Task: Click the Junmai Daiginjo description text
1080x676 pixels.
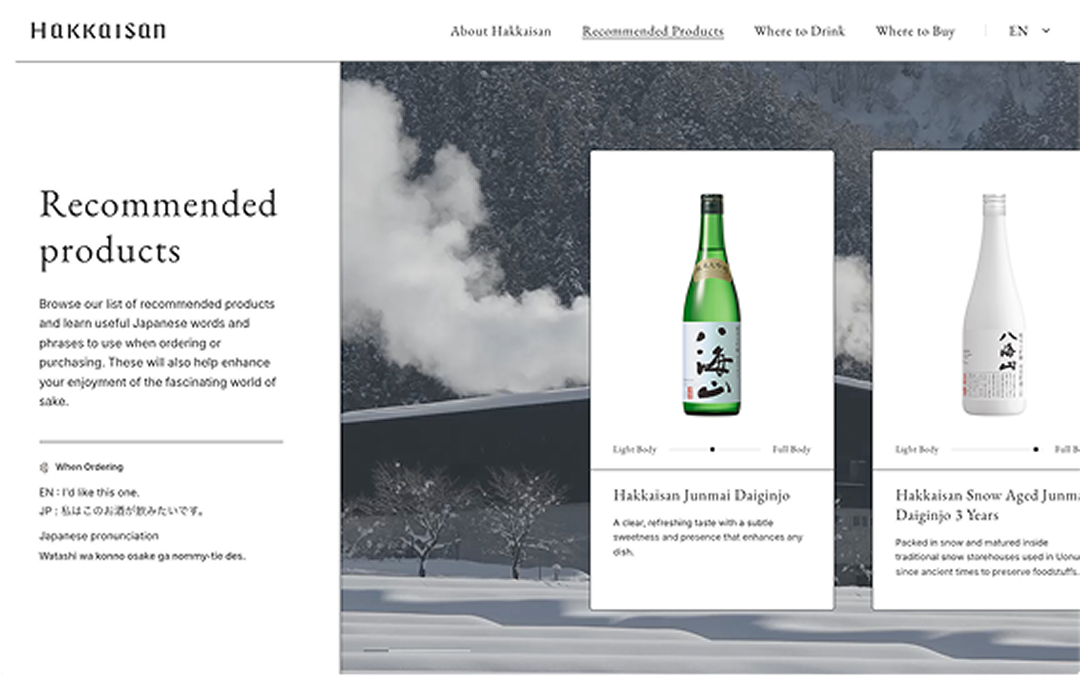Action: click(707, 537)
